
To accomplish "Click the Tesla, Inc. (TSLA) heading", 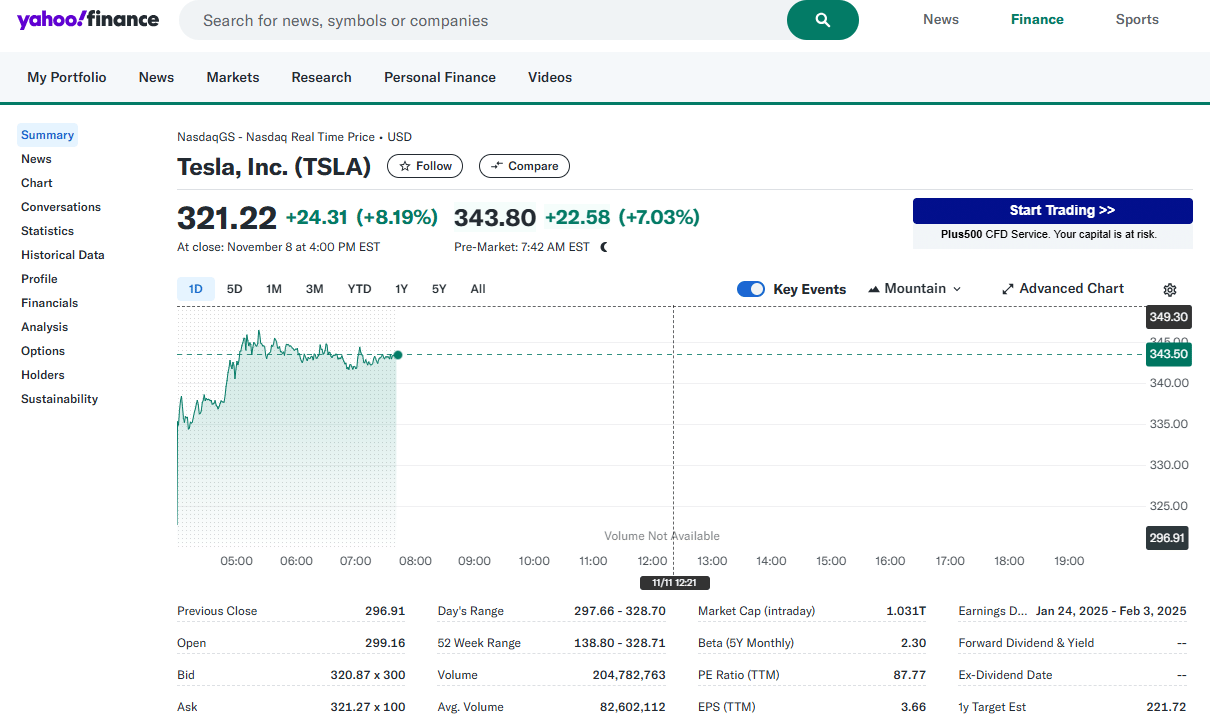I will pos(274,167).
